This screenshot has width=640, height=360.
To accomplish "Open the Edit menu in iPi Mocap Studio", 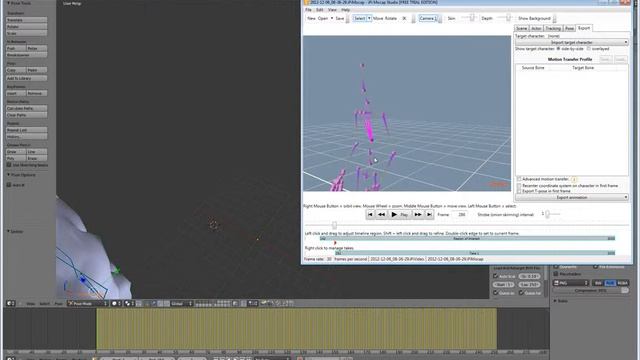I will click(320, 10).
